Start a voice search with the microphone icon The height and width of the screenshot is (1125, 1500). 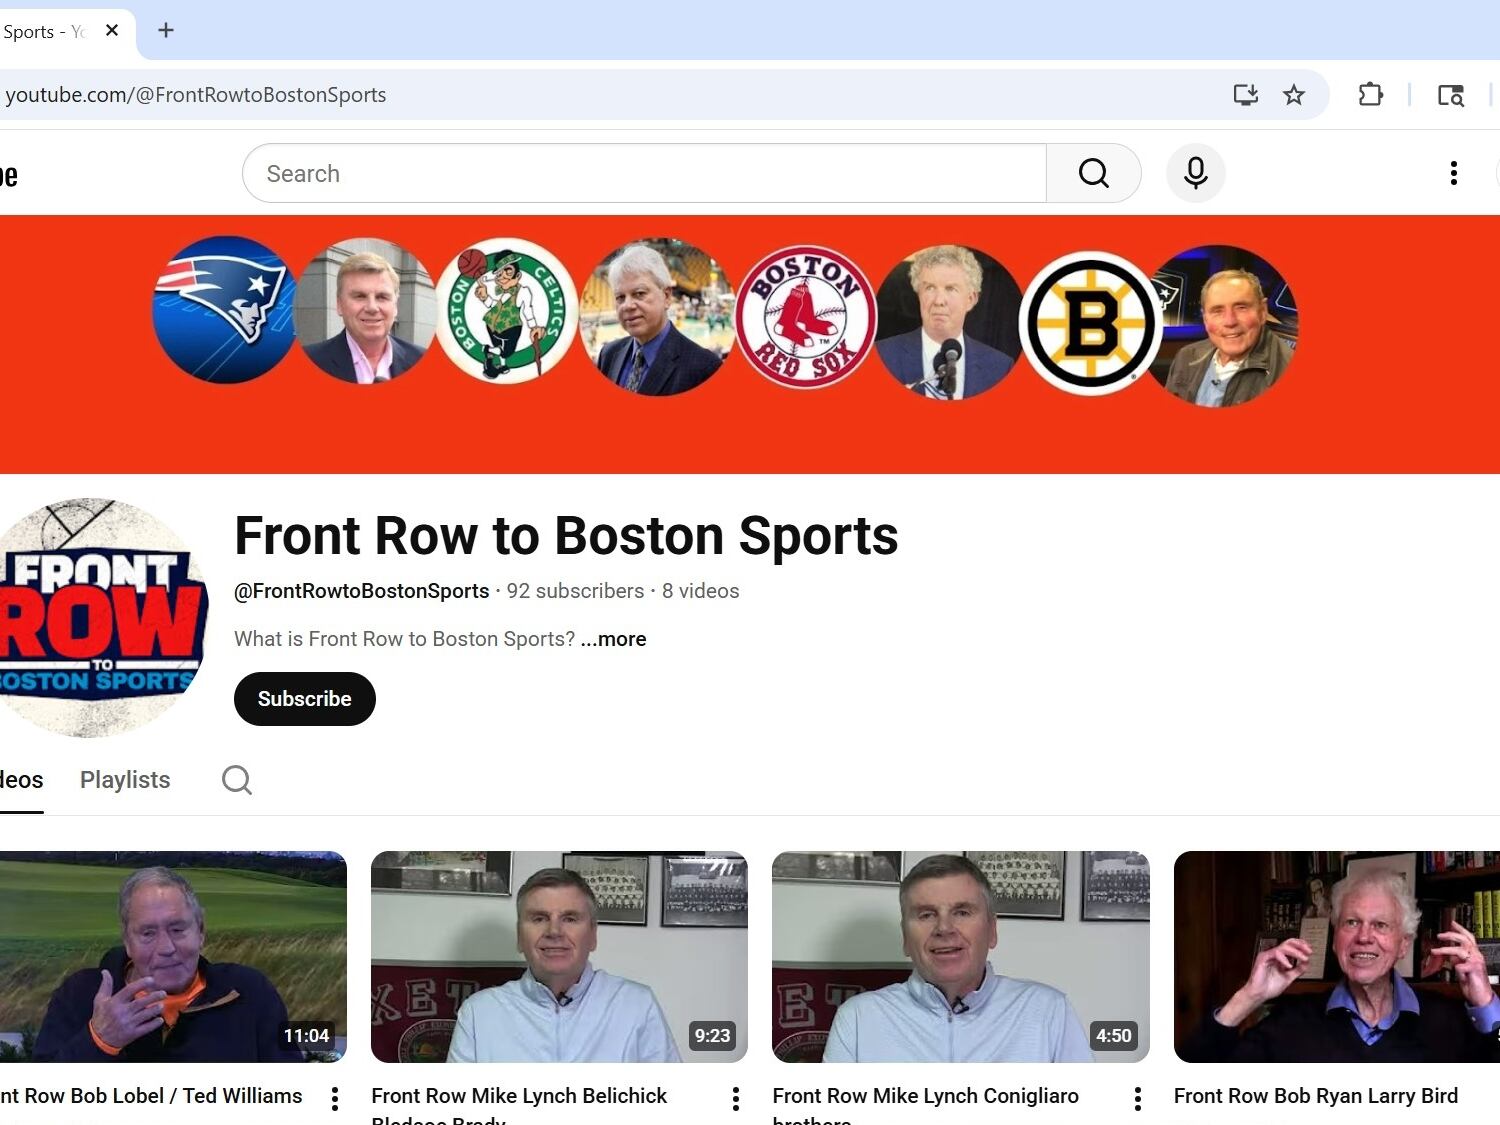click(1195, 173)
